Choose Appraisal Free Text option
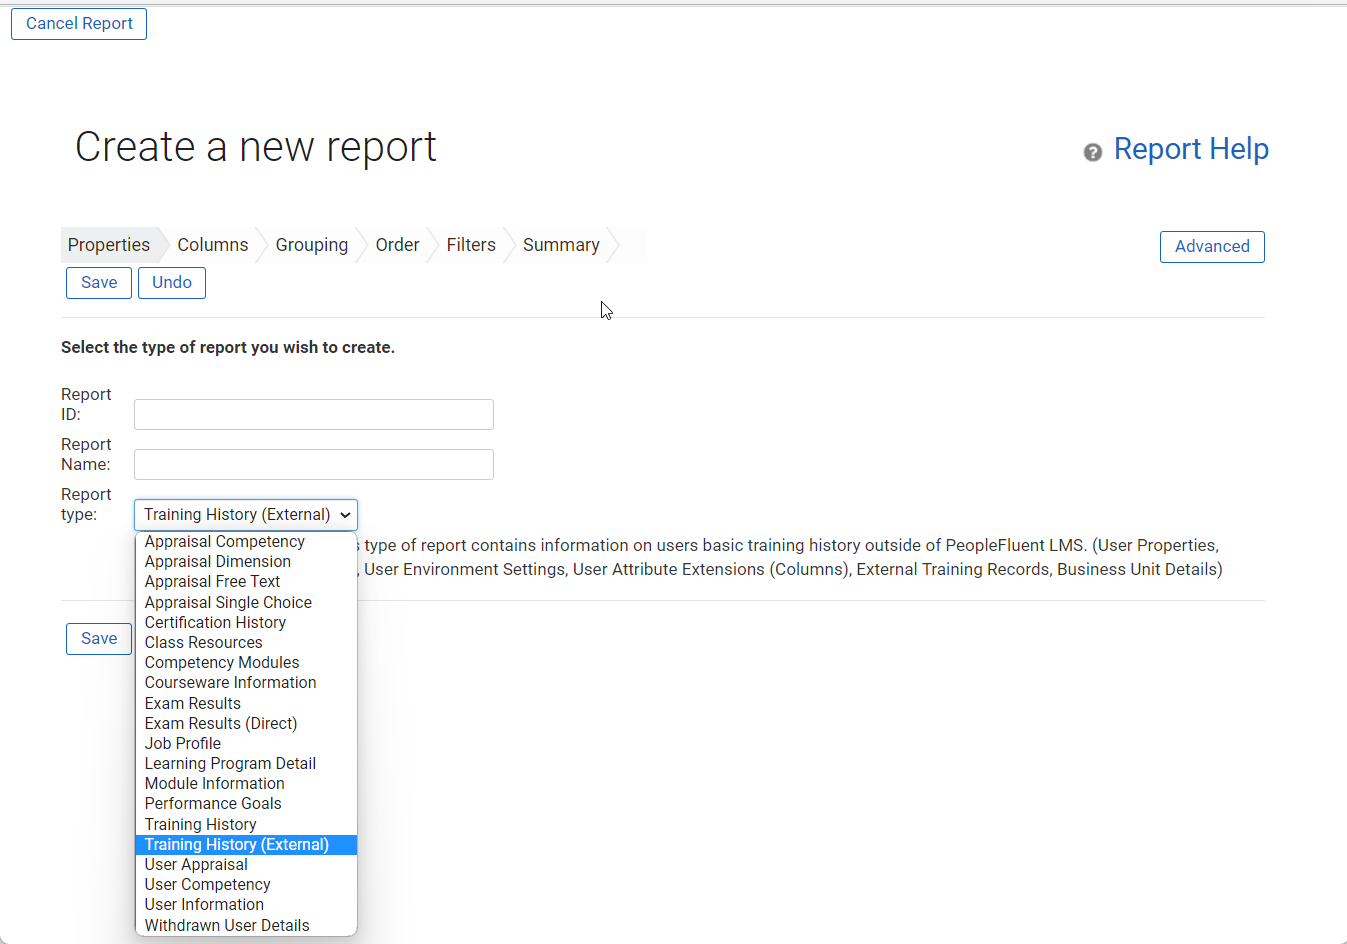 (x=246, y=582)
